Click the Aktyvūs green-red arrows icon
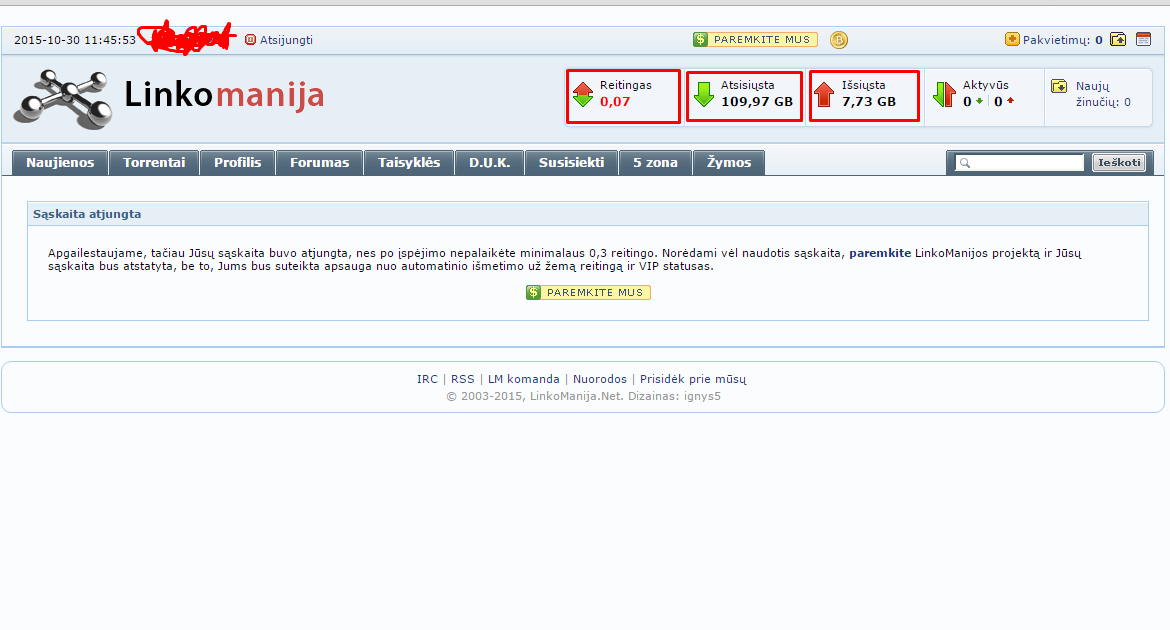1170x630 pixels. (x=944, y=94)
